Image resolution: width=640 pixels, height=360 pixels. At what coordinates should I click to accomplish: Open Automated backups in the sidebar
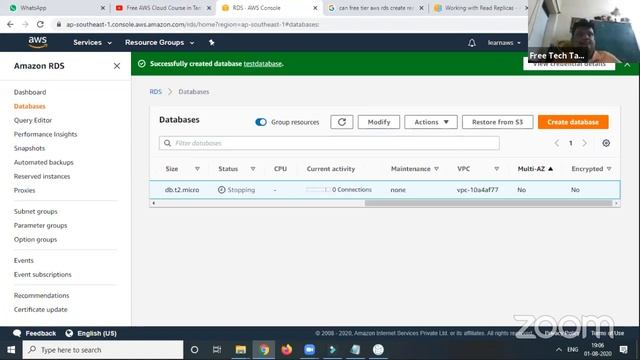[44, 162]
